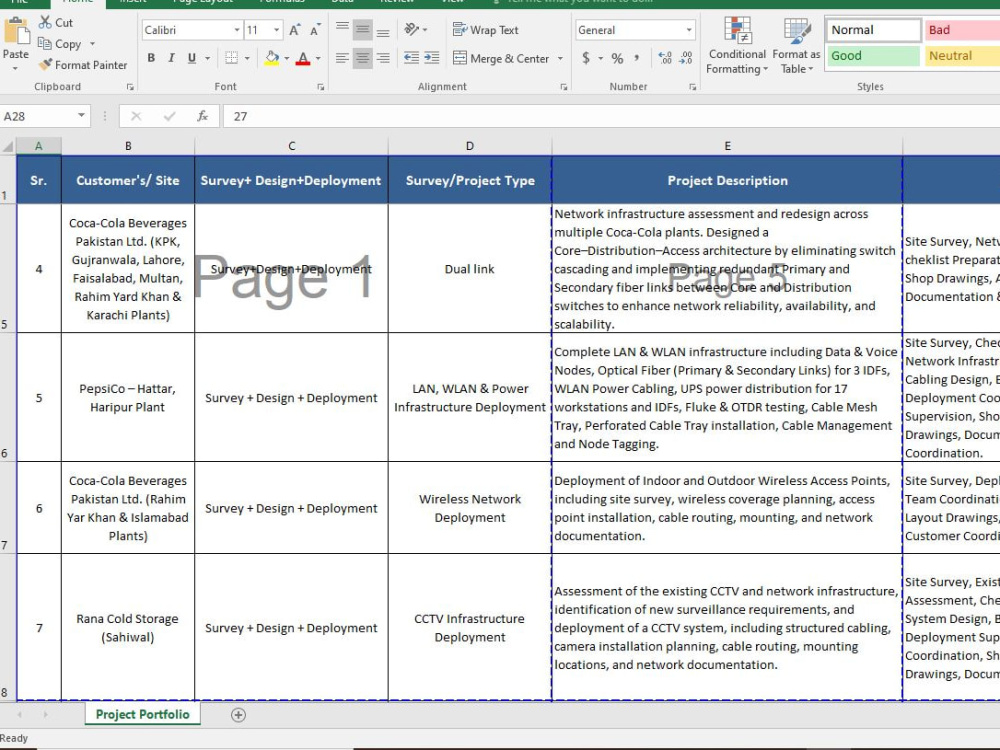Cancel formula entry with X
Screen dimensions: 1000x750
(136, 116)
